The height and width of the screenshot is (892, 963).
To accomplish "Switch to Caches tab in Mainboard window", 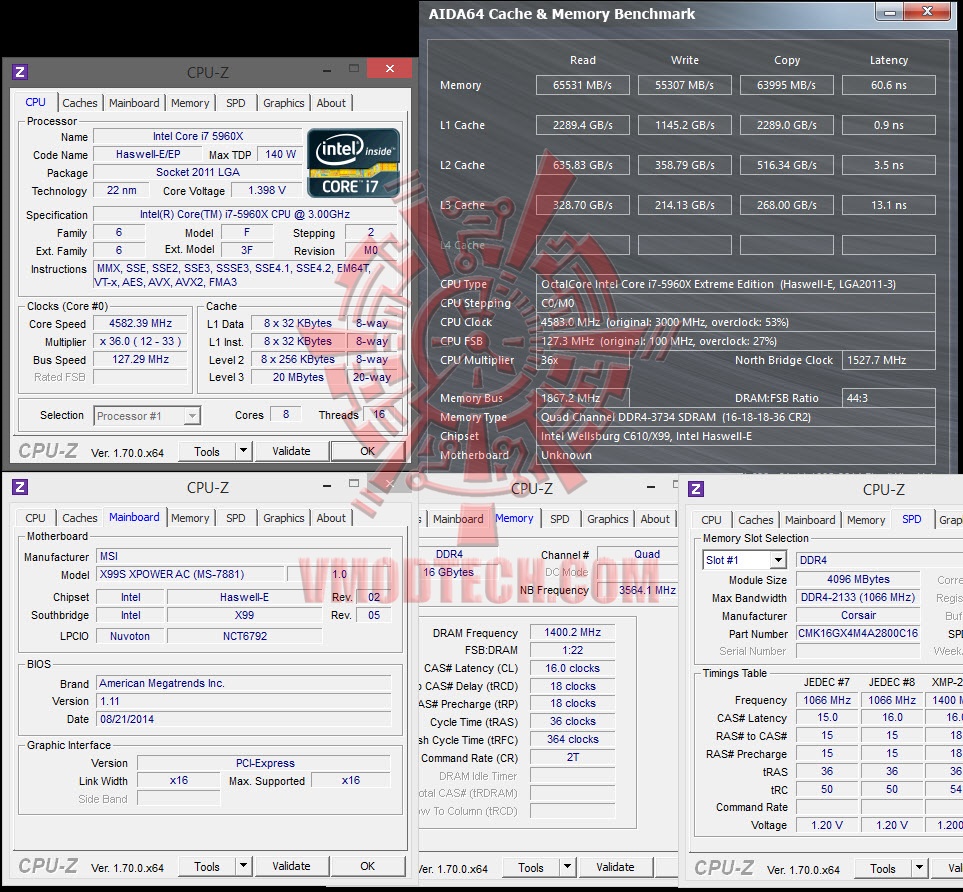I will point(80,518).
